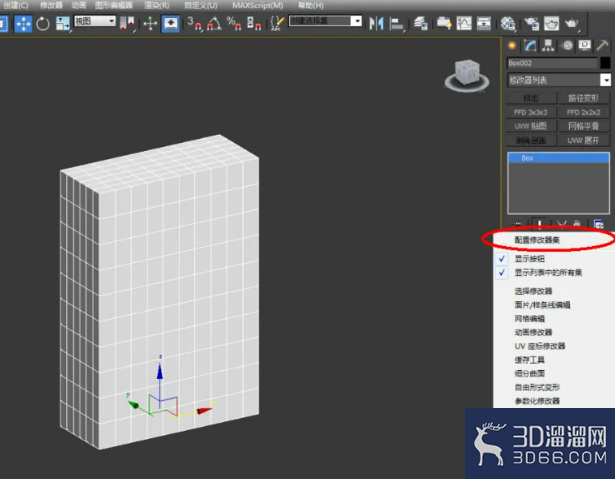Click the Mirror tool icon
Screen dimensions: 615x479
(x=376, y=24)
